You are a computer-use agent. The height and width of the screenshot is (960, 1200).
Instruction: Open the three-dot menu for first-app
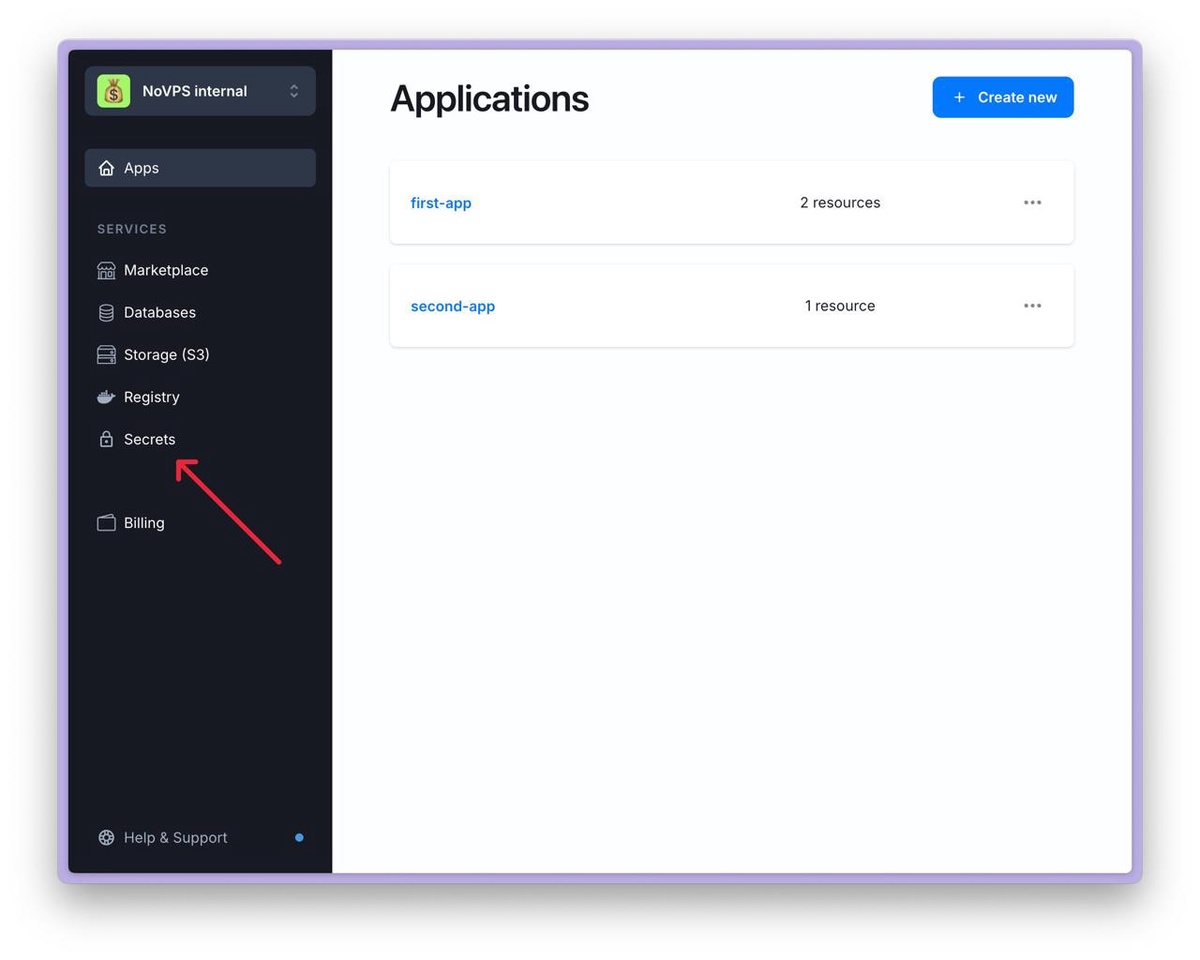click(x=1032, y=203)
